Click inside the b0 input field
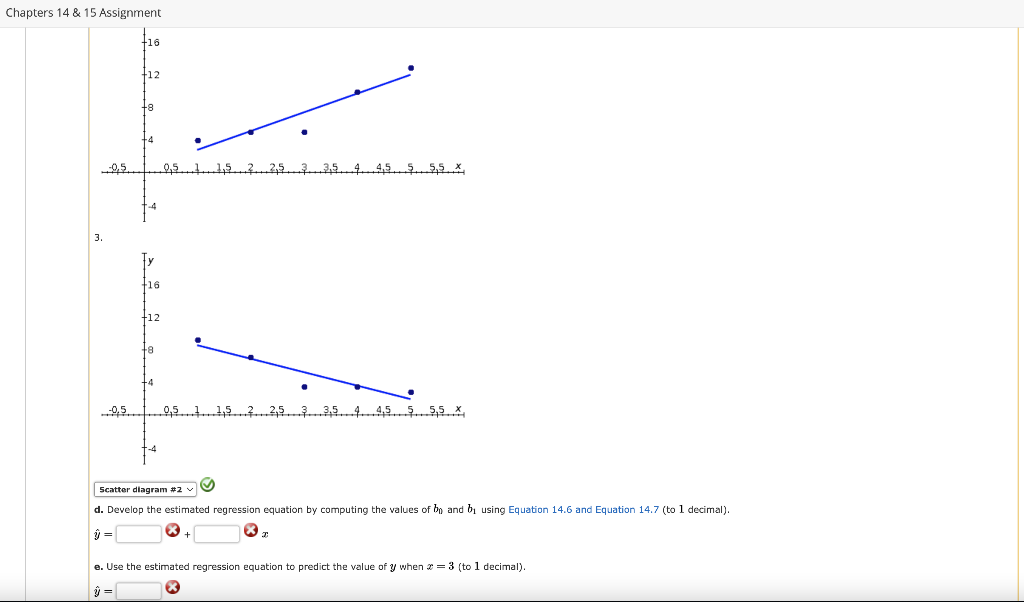The height and width of the screenshot is (602, 1024). pos(138,533)
